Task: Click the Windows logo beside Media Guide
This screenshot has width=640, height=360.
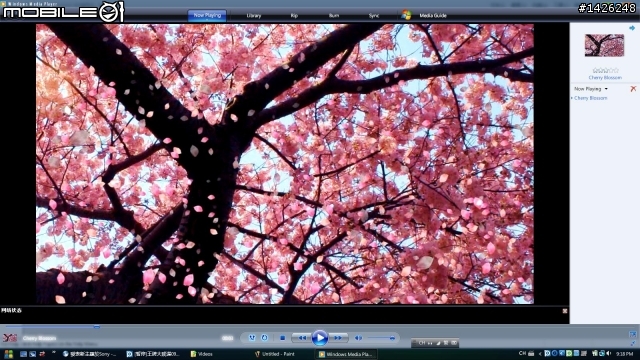Action: point(406,15)
